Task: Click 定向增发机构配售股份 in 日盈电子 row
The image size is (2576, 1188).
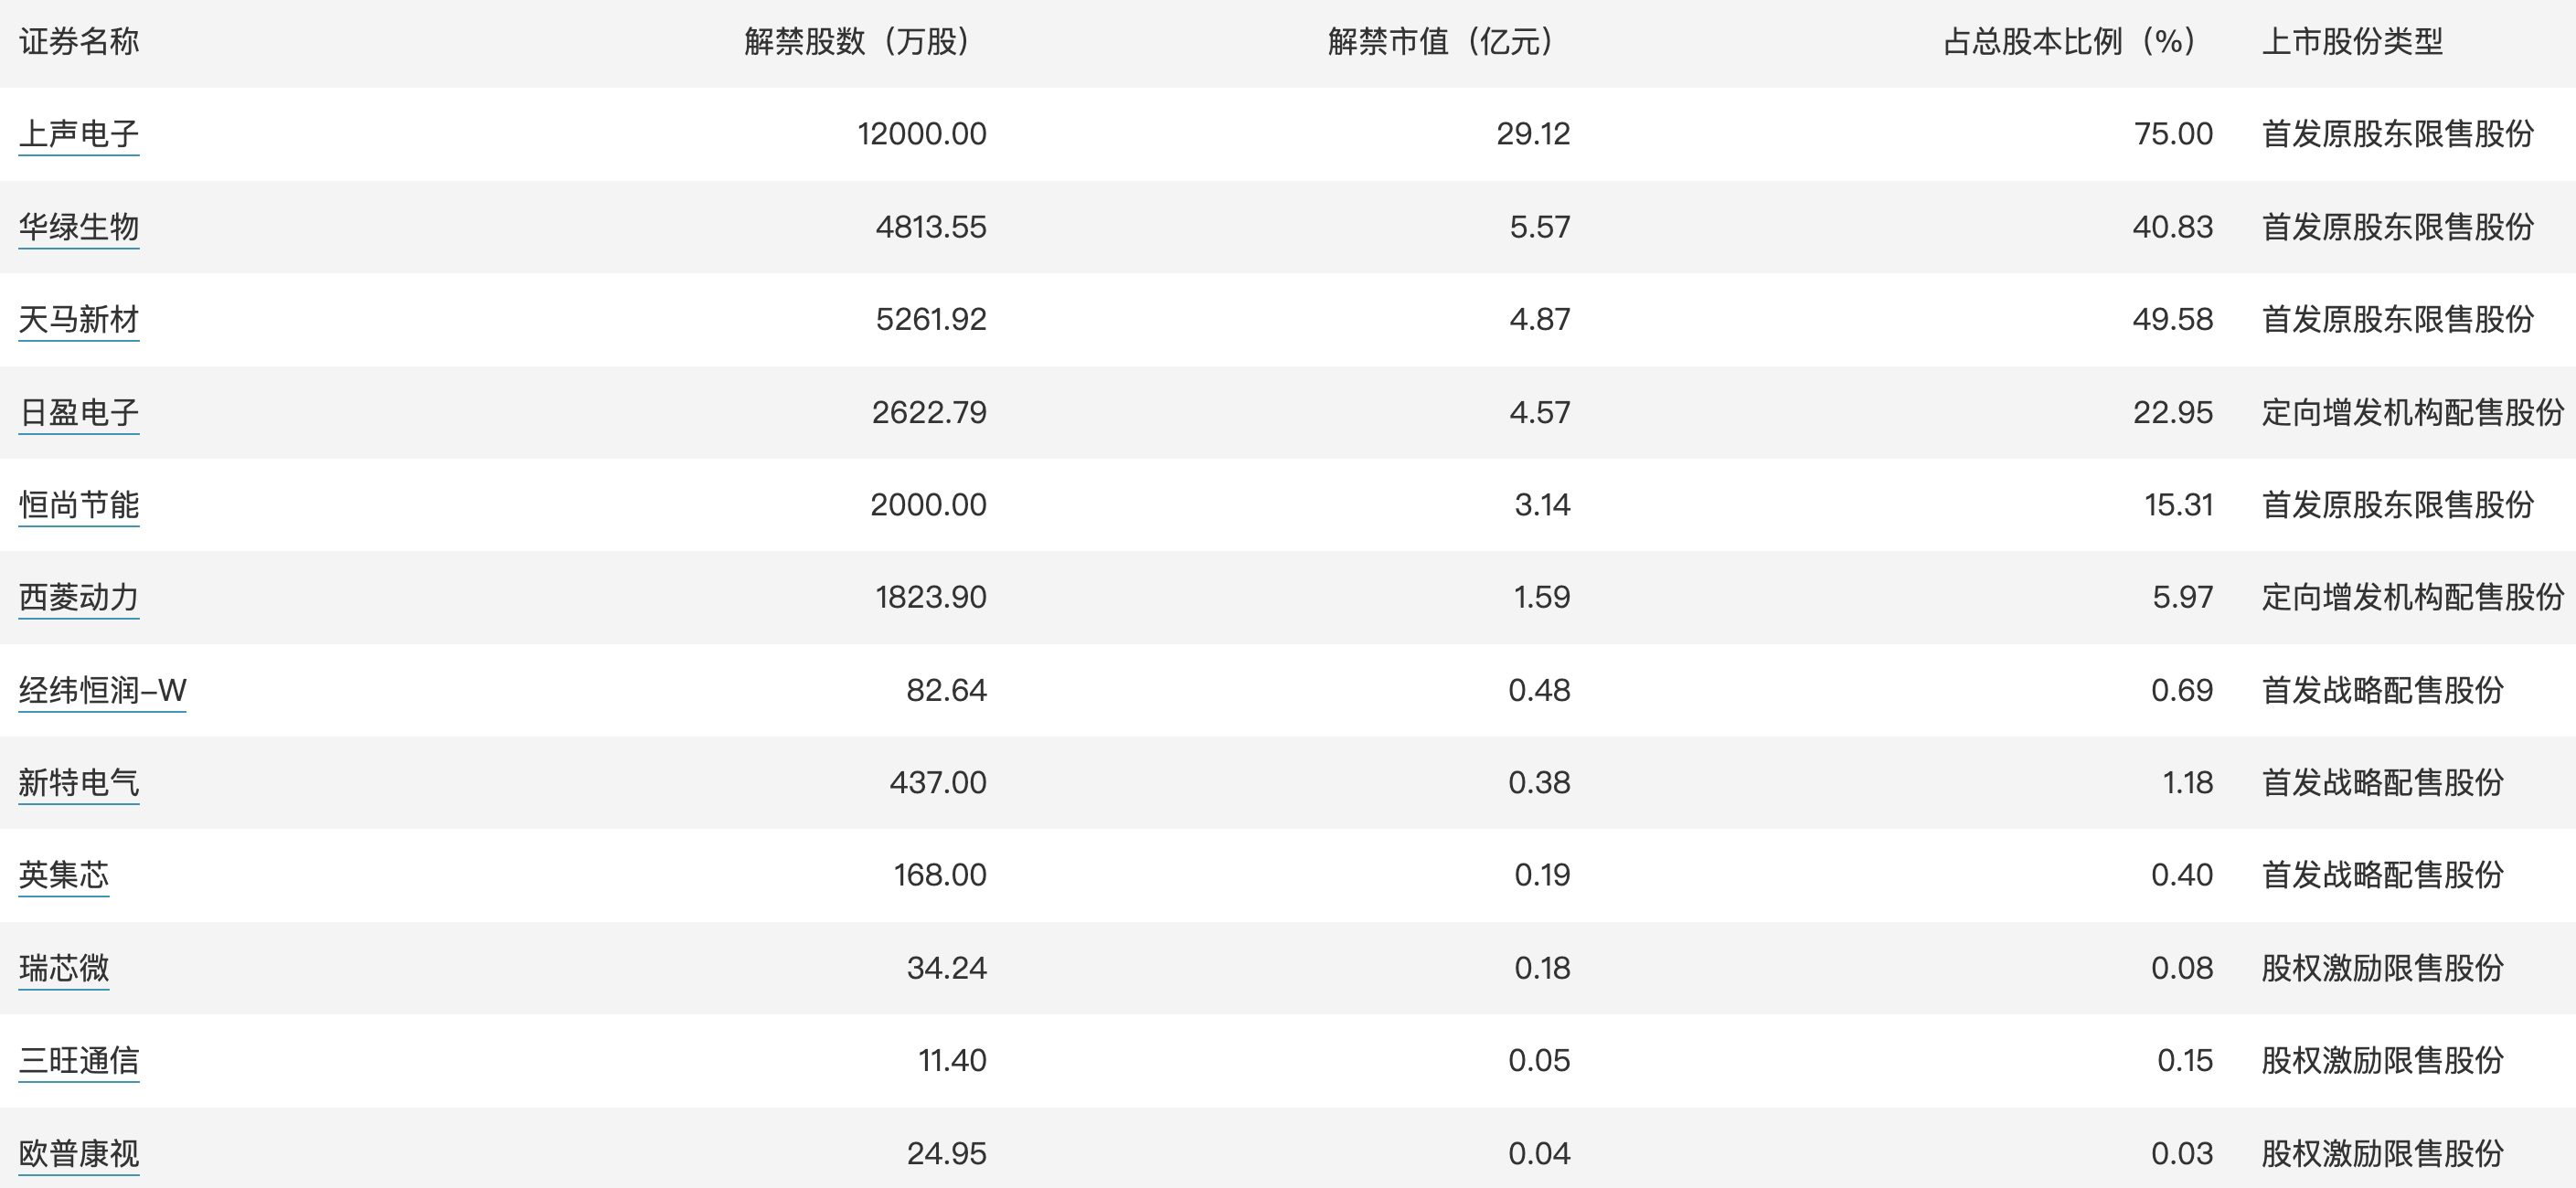Action: (2413, 412)
